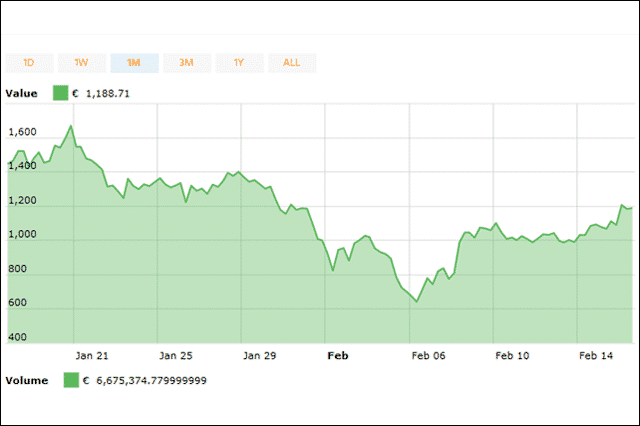Click the bold Feb axis label
This screenshot has height=426, width=640.
[338, 356]
